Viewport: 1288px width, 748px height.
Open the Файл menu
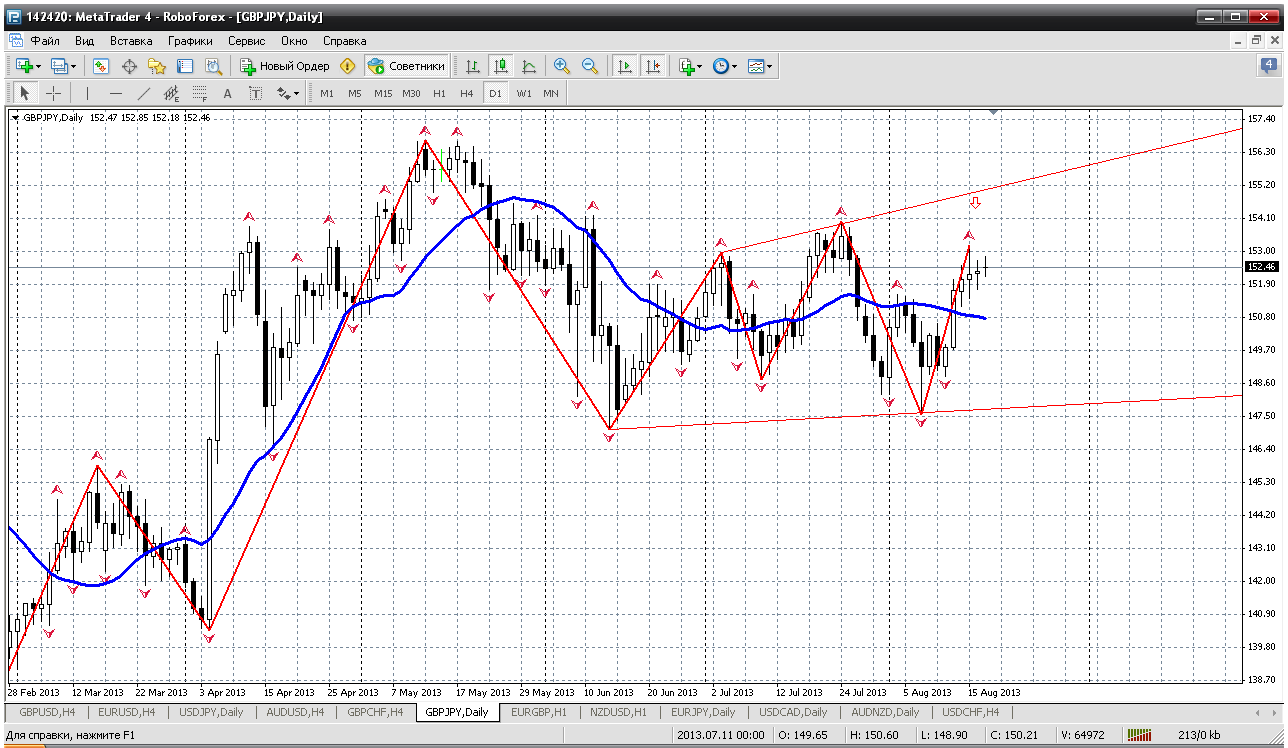point(45,41)
